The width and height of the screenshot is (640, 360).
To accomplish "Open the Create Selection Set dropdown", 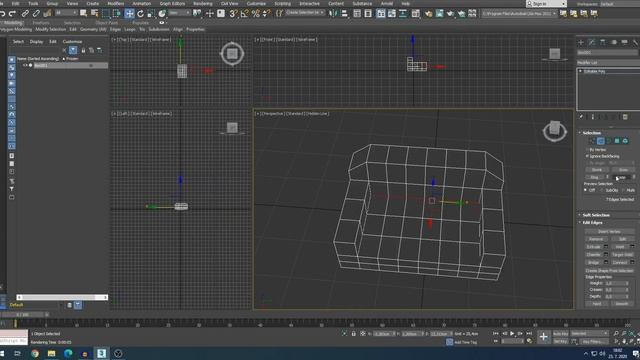I will (x=304, y=13).
